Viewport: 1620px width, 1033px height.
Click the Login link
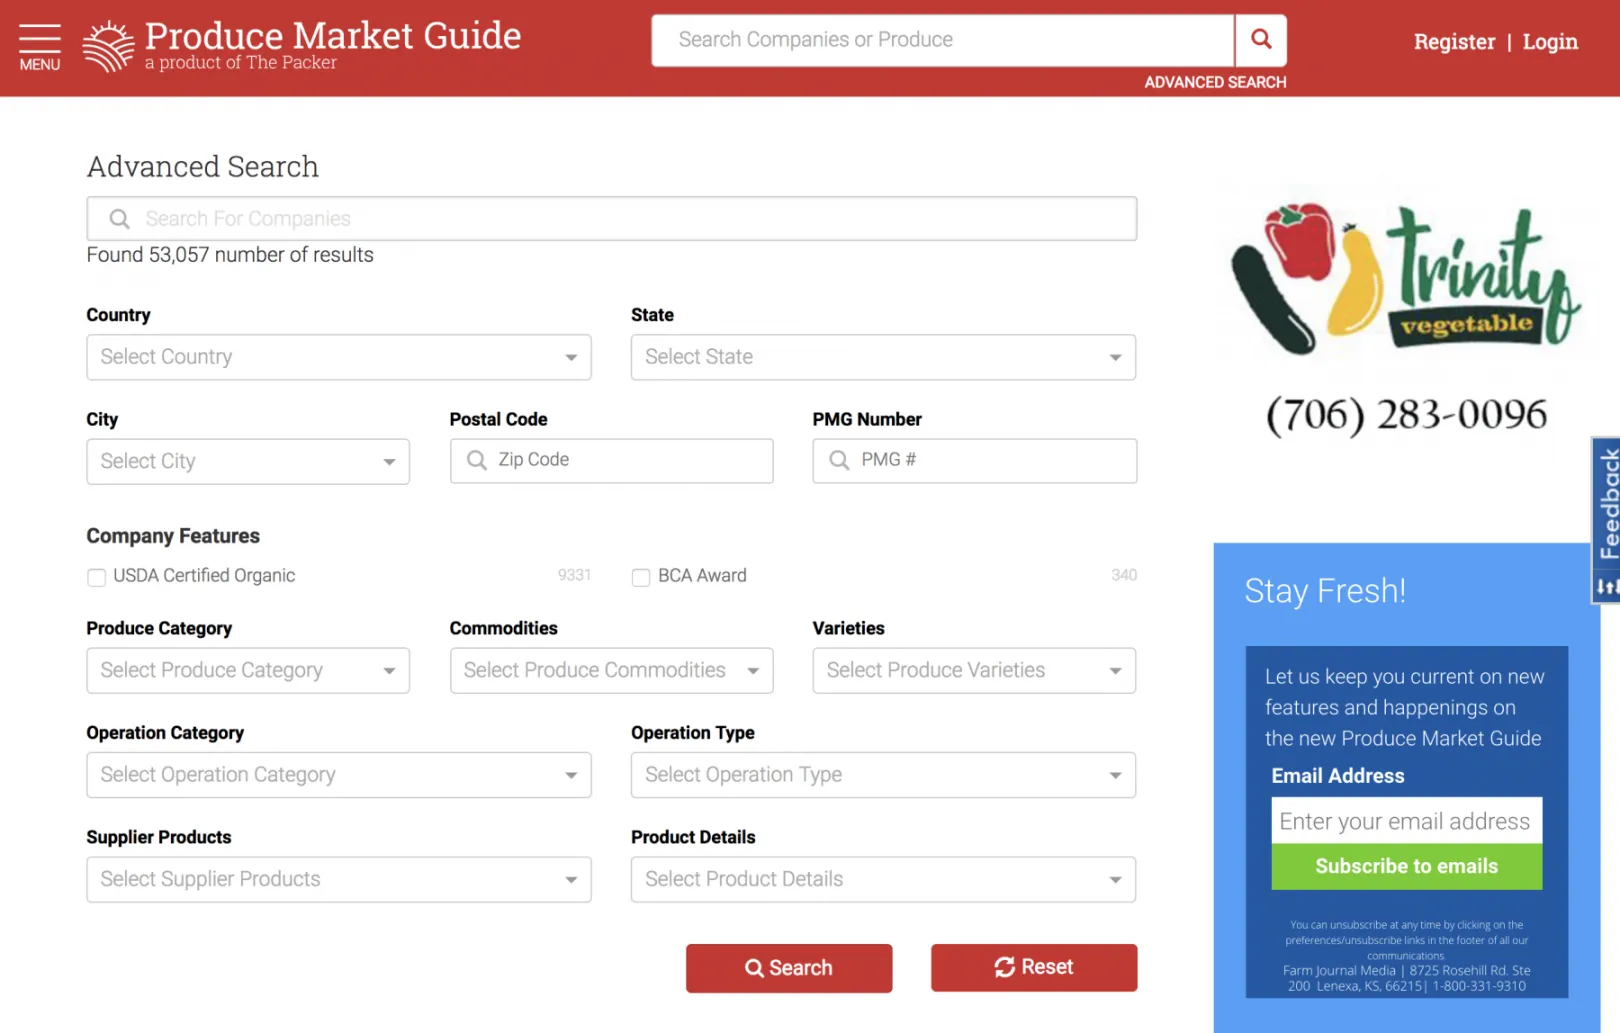(x=1550, y=42)
